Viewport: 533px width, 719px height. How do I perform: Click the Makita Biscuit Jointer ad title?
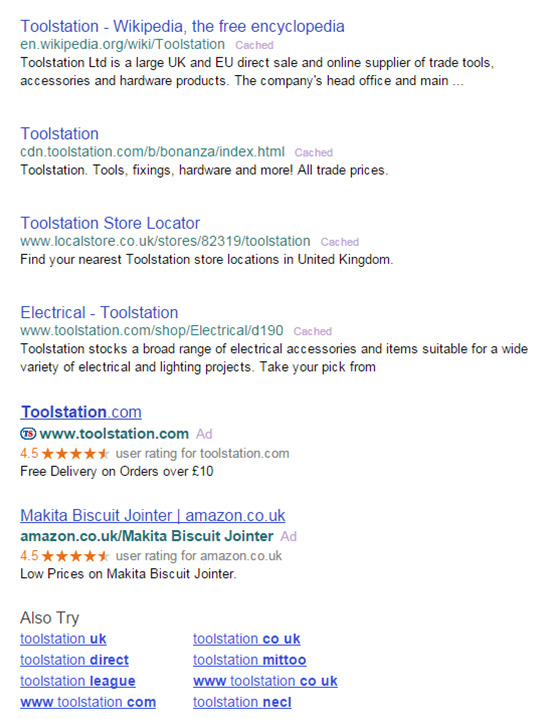[x=153, y=515]
